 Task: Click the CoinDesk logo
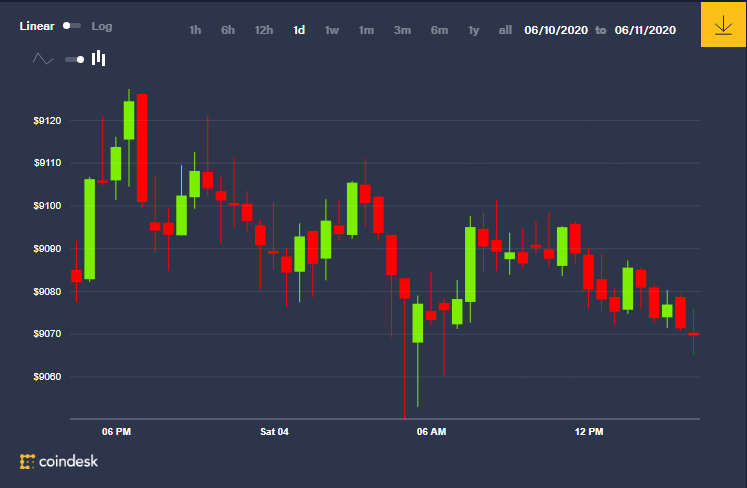pyautogui.click(x=59, y=461)
